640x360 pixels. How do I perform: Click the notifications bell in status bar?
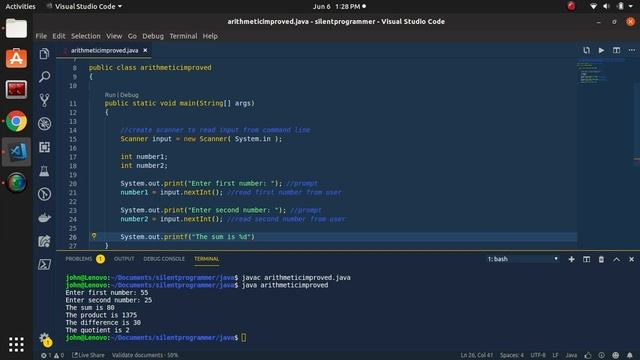tap(630, 355)
